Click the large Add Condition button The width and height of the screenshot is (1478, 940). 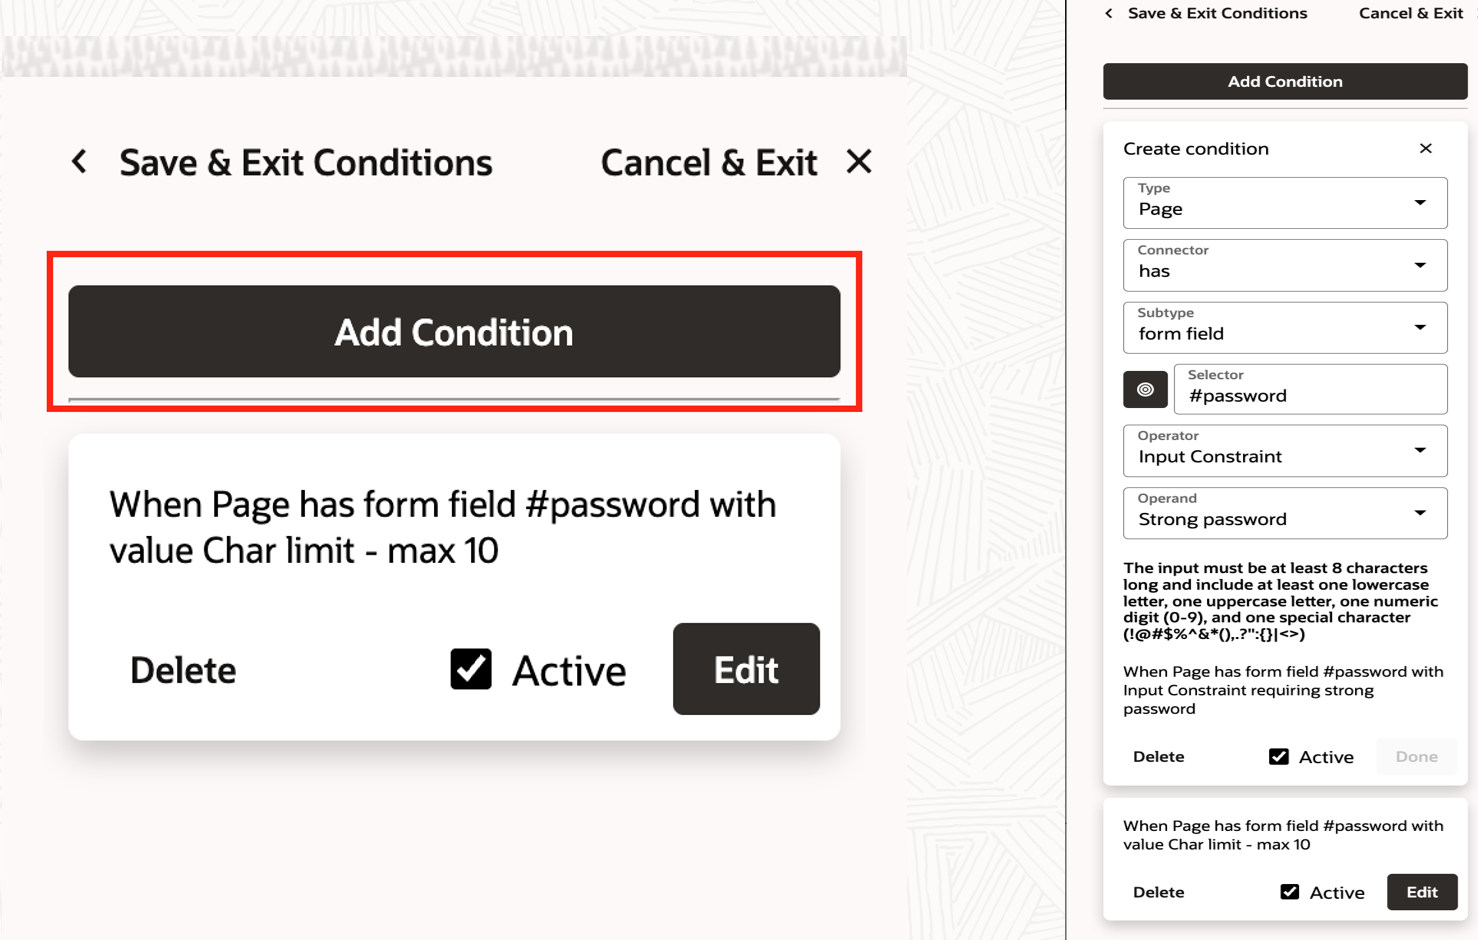pyautogui.click(x=454, y=332)
